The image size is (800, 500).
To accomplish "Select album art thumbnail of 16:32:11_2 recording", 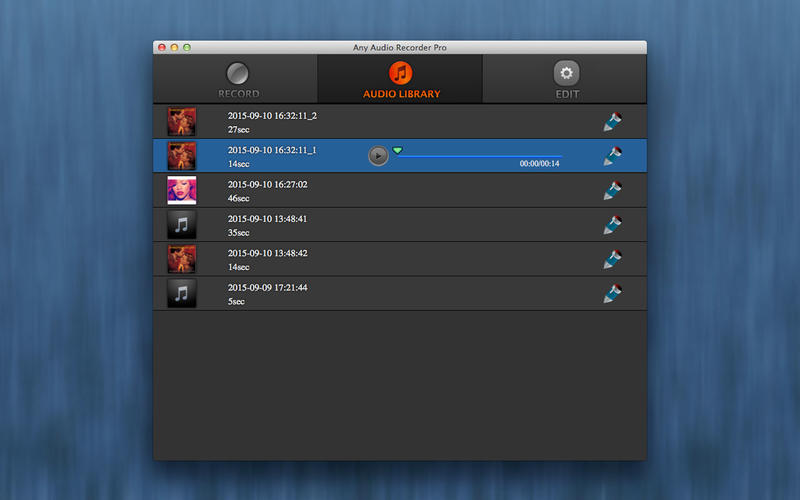I will (182, 121).
